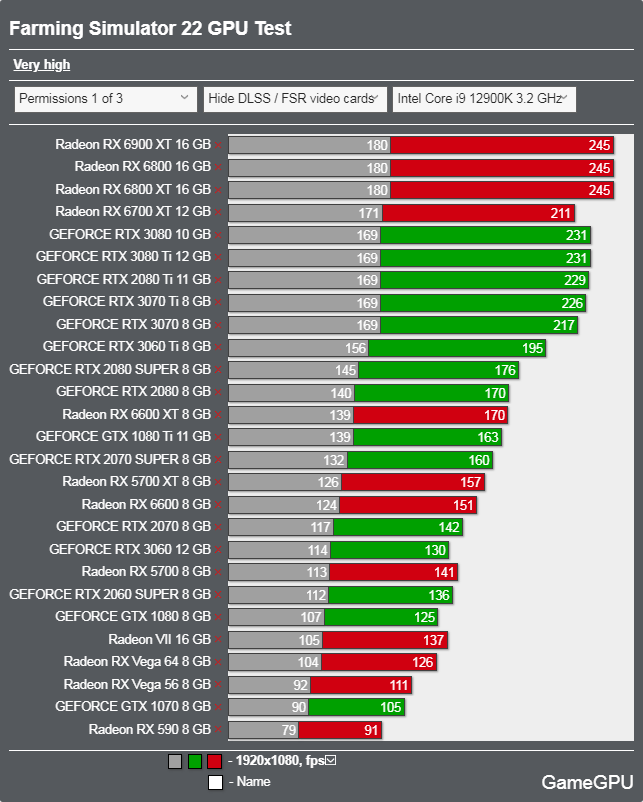
Task: Click the gray legend color swatch
Action: point(175,762)
